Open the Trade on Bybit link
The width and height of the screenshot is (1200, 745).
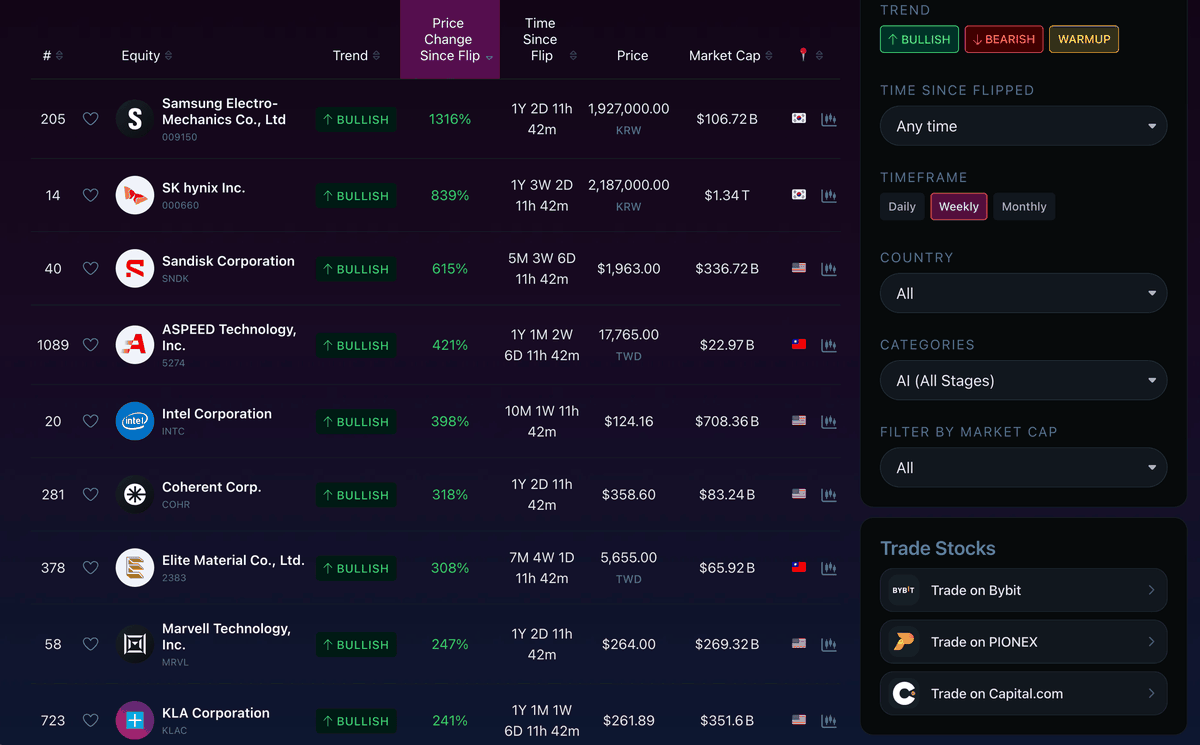(1023, 590)
